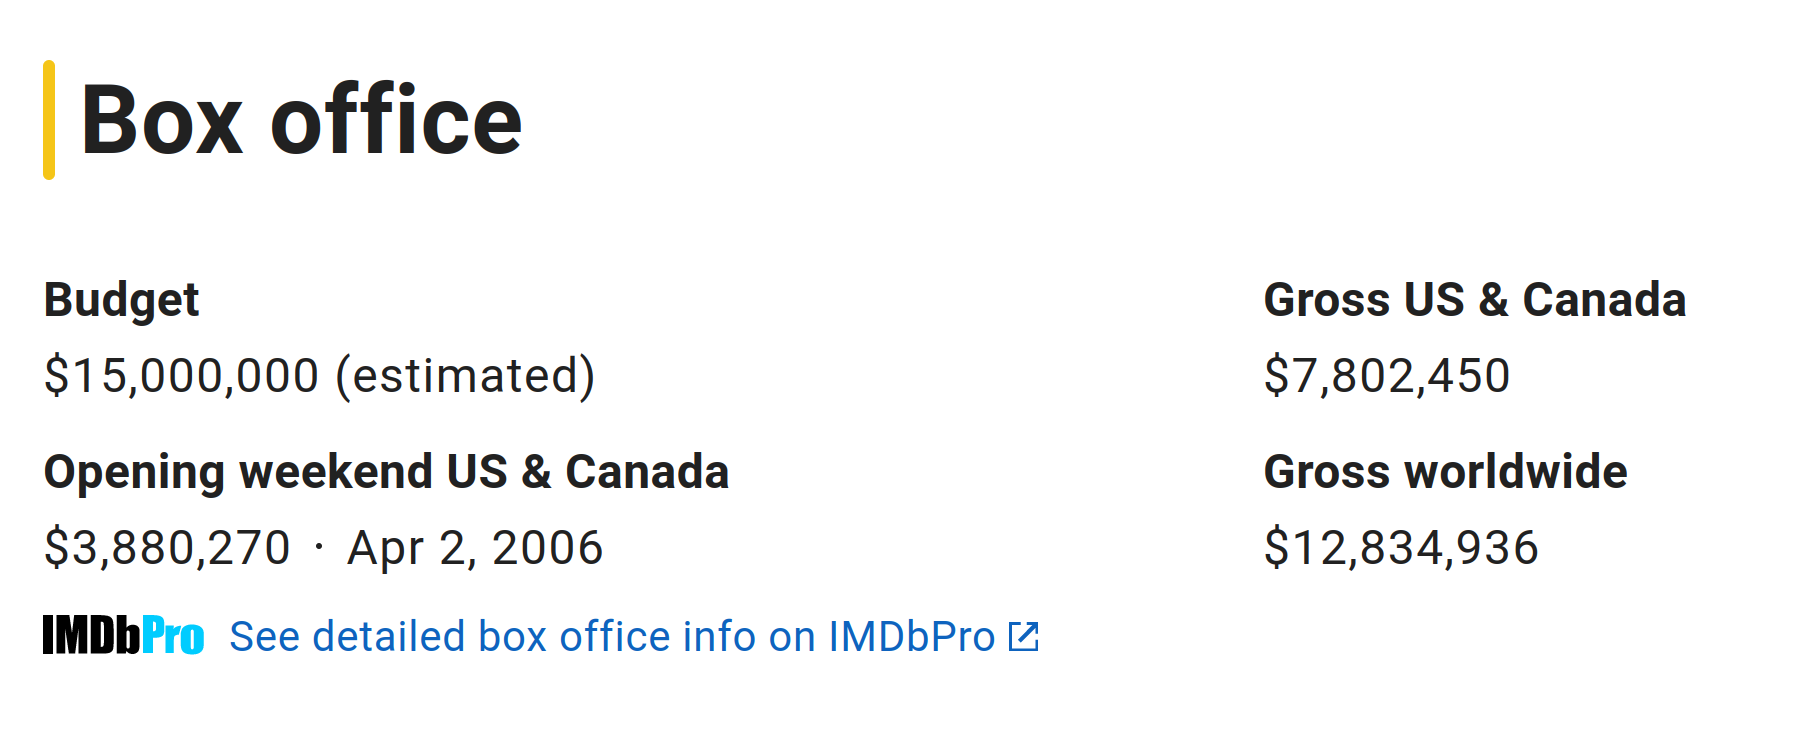Click the word estimated in Budget row
The width and height of the screenshot is (1814, 735).
(x=466, y=376)
